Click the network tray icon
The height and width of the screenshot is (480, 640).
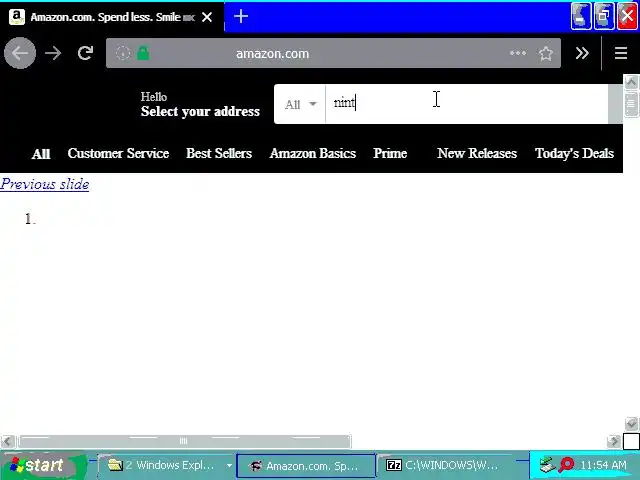point(547,465)
